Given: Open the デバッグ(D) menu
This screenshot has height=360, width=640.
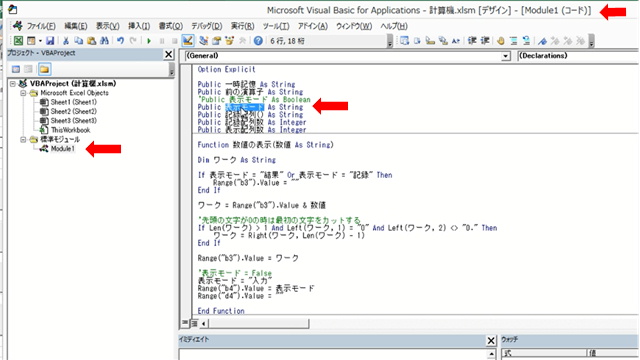Looking at the screenshot, I should coord(207,26).
